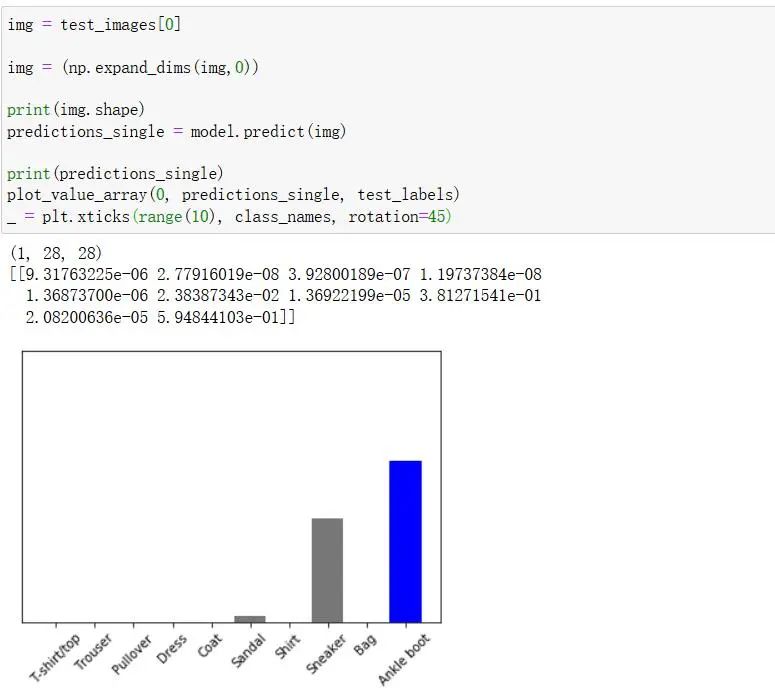Click the print(img.shape) line
Viewport: 775px width, 692px height.
76,109
